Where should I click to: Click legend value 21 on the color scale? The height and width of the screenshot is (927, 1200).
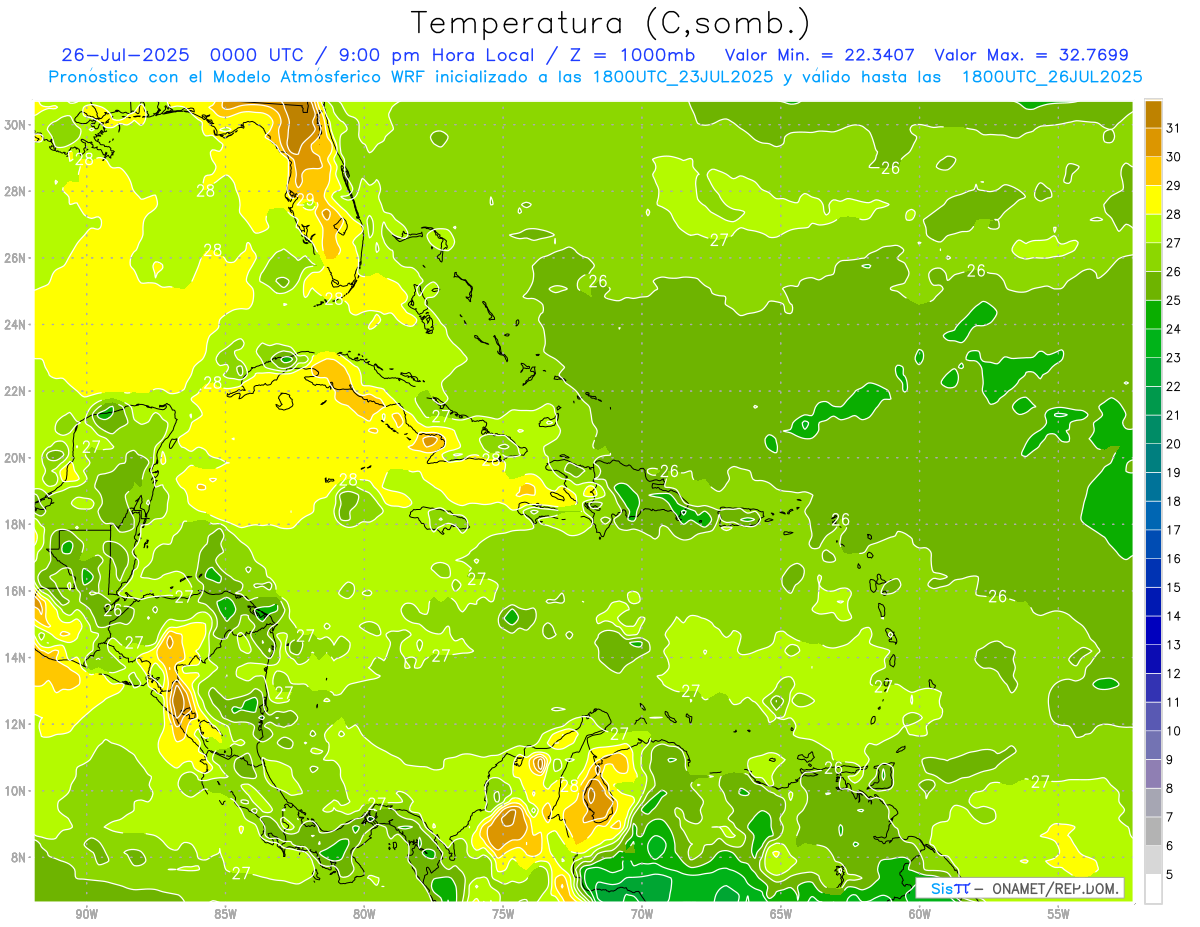(x=1173, y=415)
